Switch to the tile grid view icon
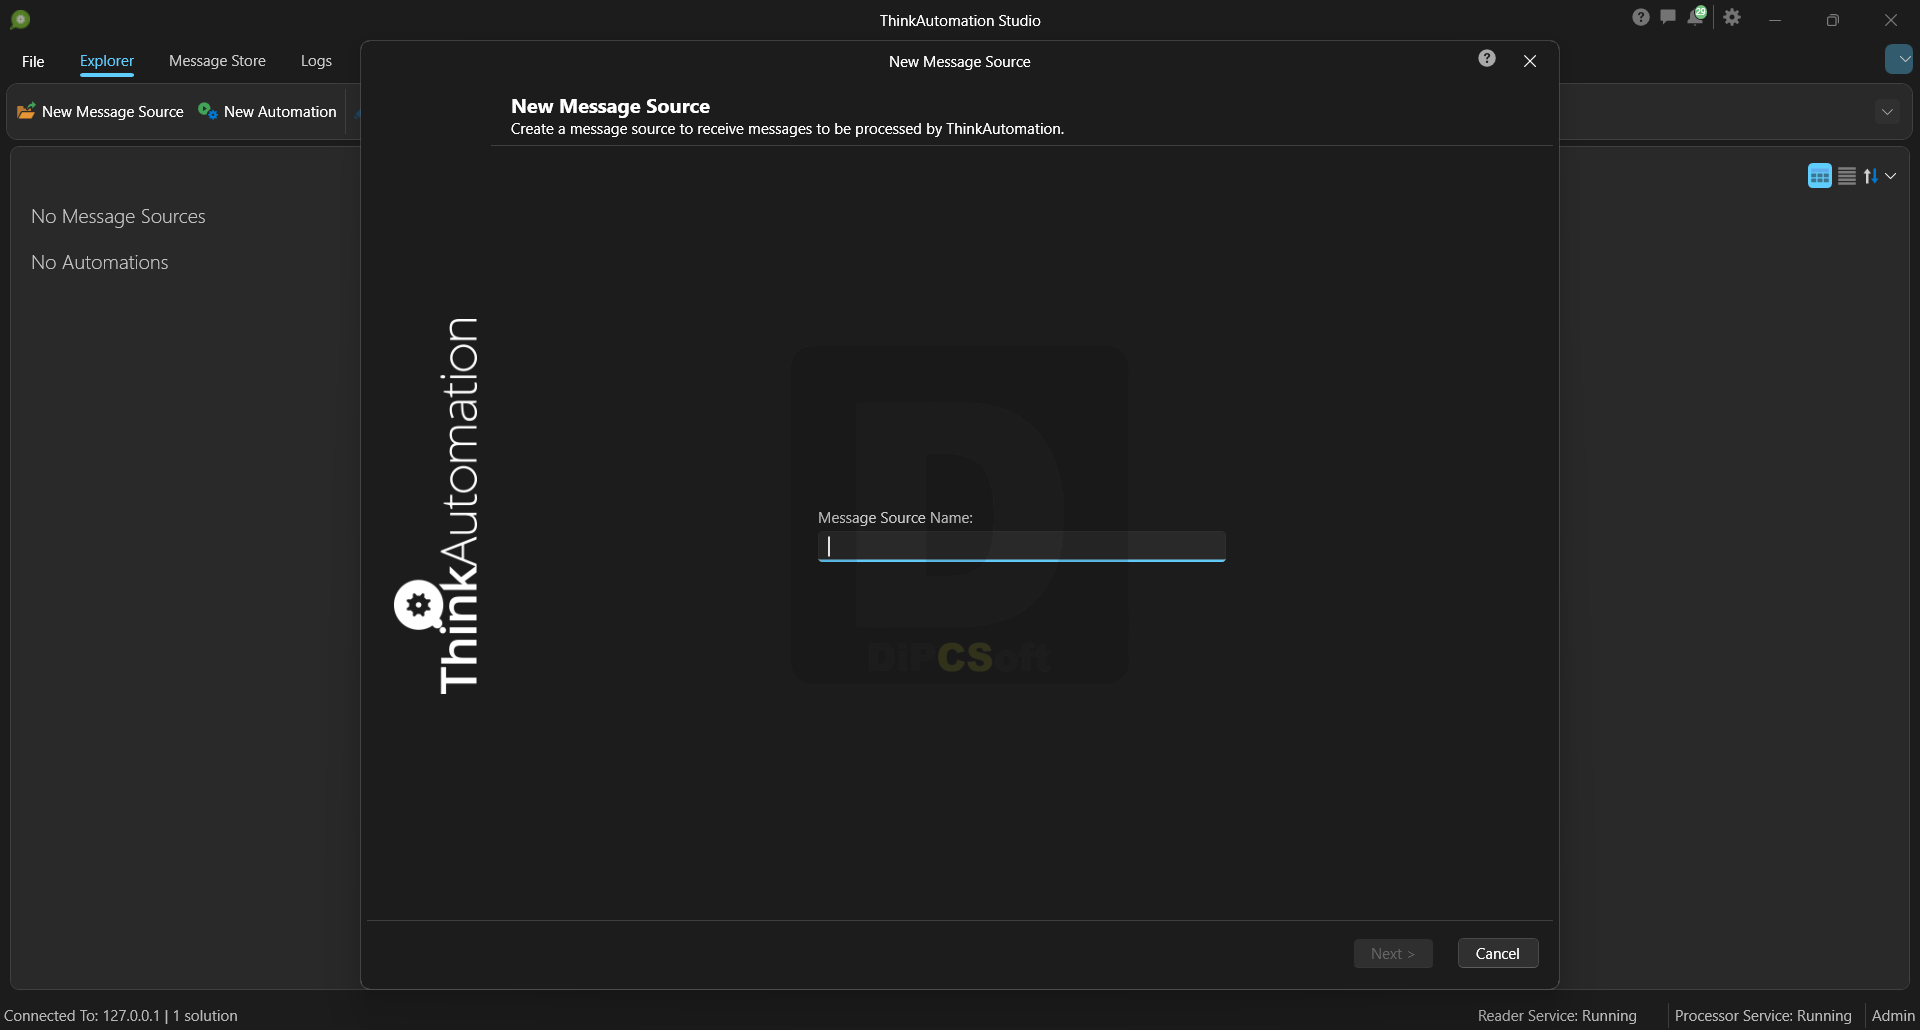 1820,176
